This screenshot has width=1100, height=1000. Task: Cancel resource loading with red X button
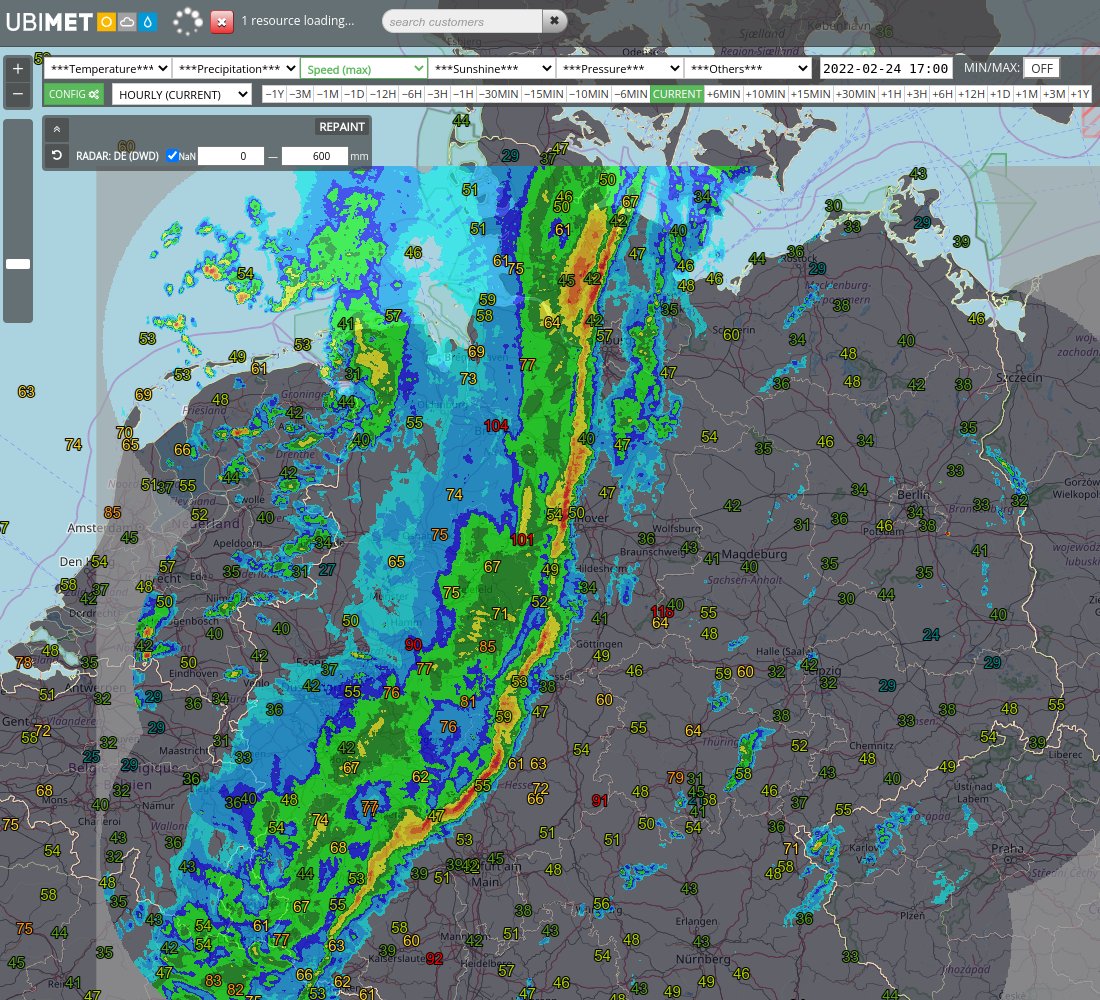click(x=222, y=22)
